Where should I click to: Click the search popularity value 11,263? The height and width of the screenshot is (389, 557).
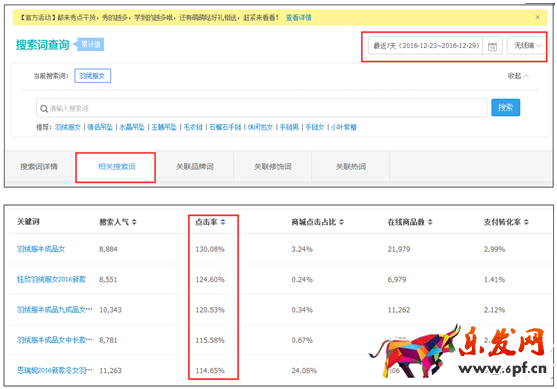[x=110, y=370]
